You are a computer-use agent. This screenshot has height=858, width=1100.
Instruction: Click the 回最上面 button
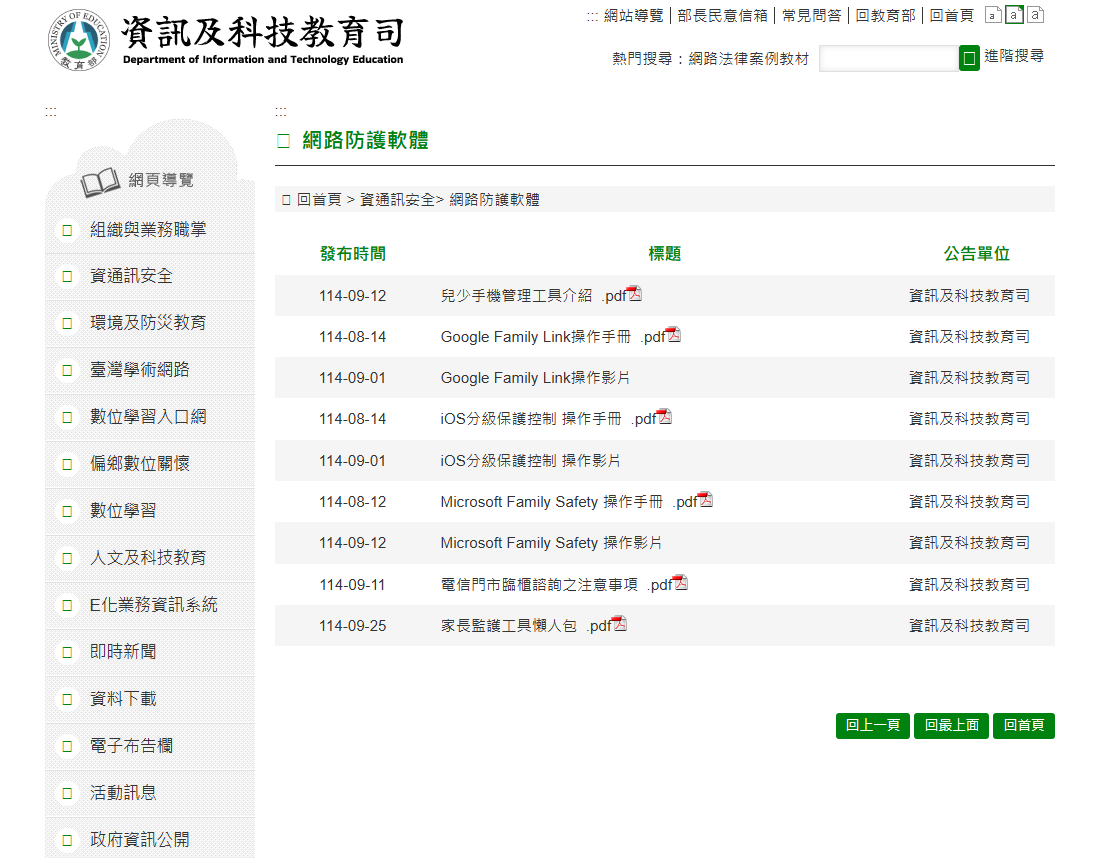(950, 726)
